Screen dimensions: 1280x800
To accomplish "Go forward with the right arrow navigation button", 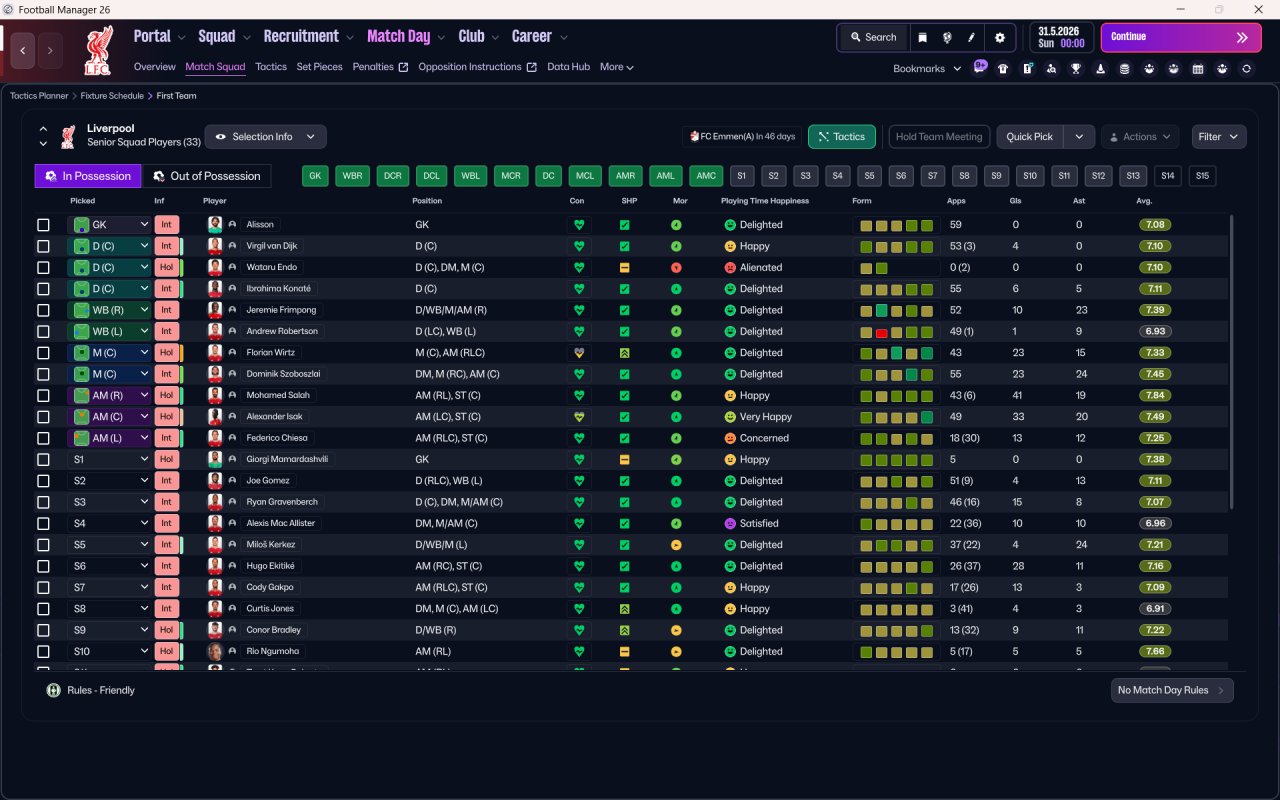I will tap(50, 49).
